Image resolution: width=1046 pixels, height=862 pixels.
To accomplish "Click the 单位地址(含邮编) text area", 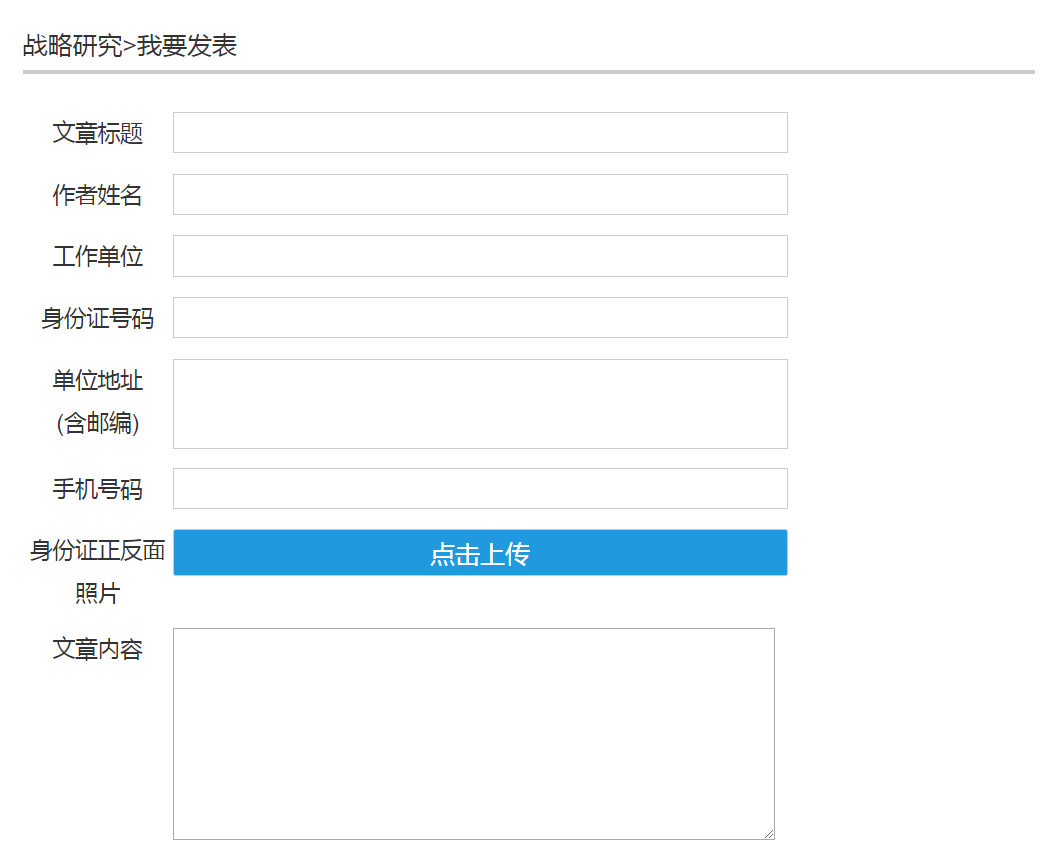I will tap(480, 403).
